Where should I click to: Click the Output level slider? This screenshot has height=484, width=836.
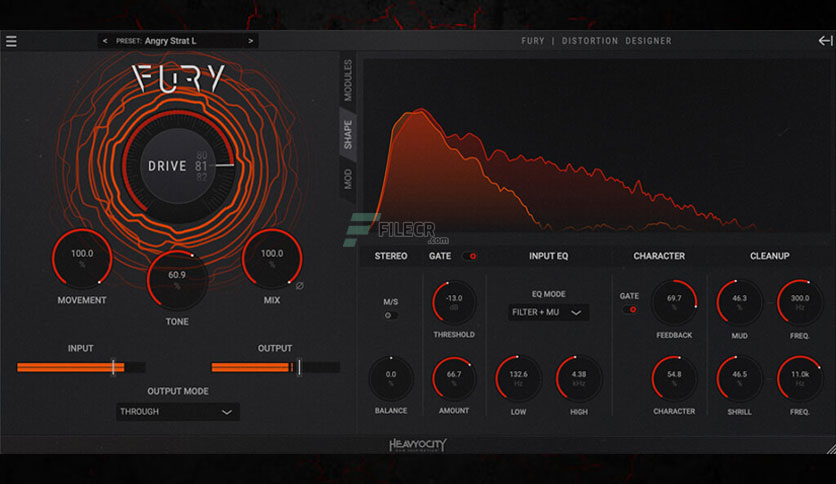(275, 367)
